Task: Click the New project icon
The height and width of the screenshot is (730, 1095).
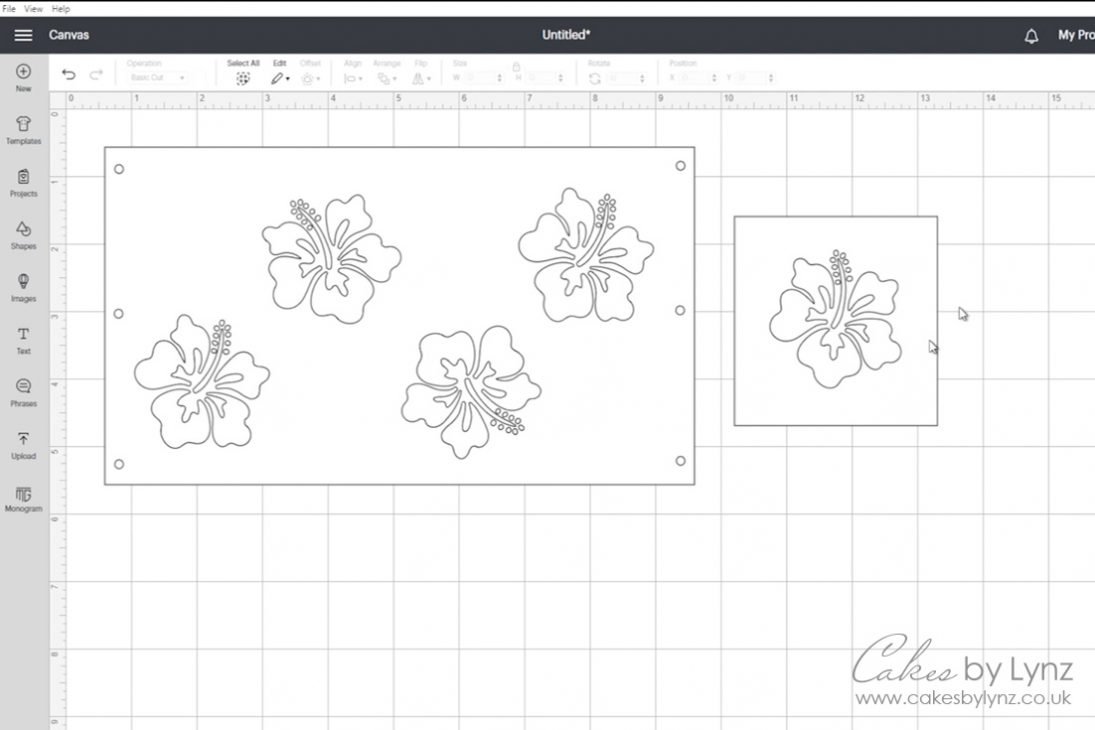Action: click(23, 73)
